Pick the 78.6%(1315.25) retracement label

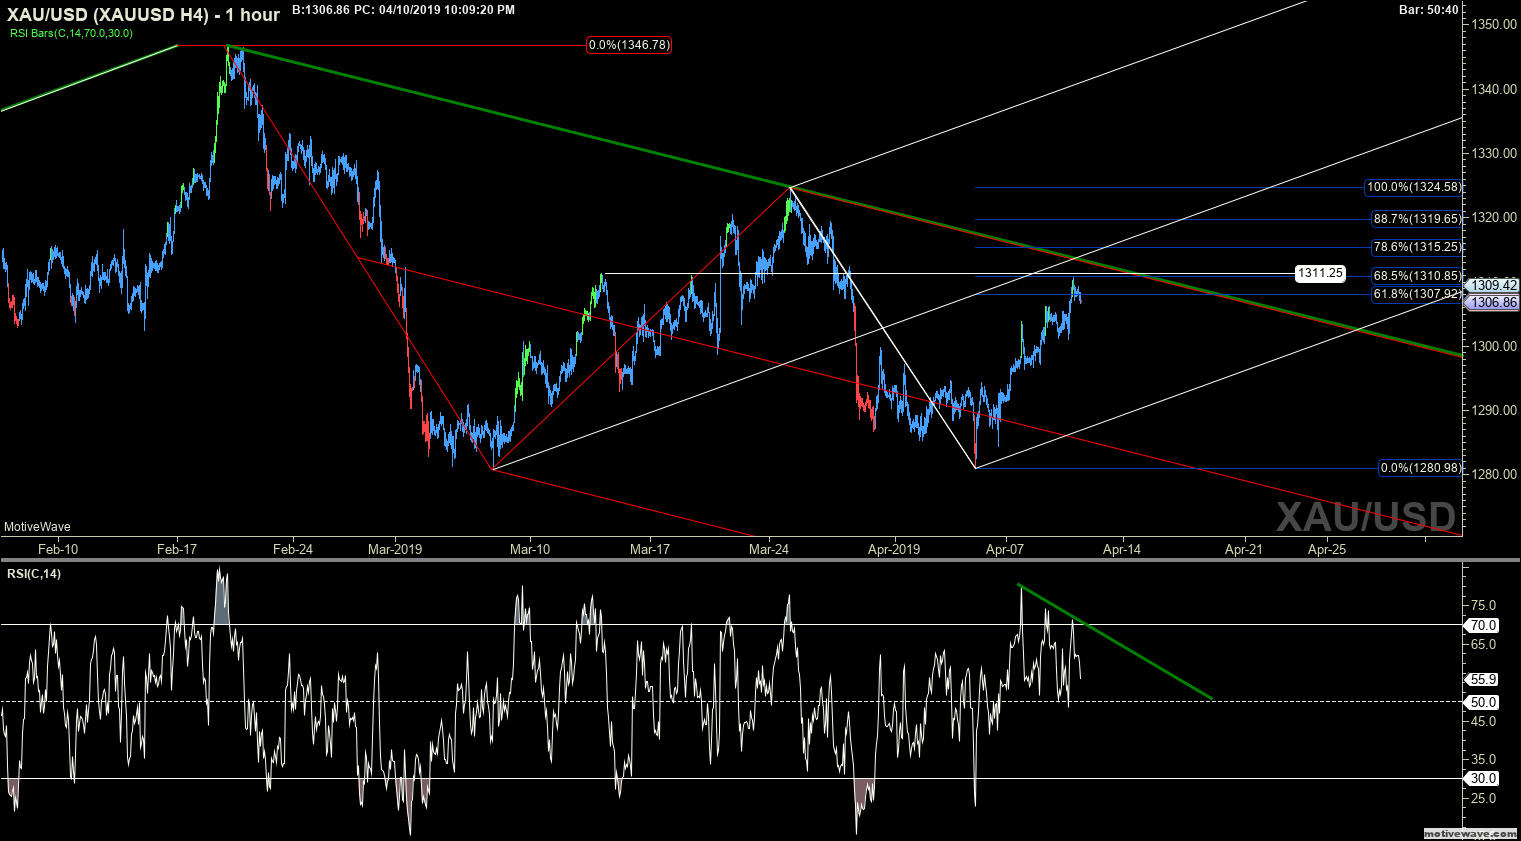(1417, 247)
